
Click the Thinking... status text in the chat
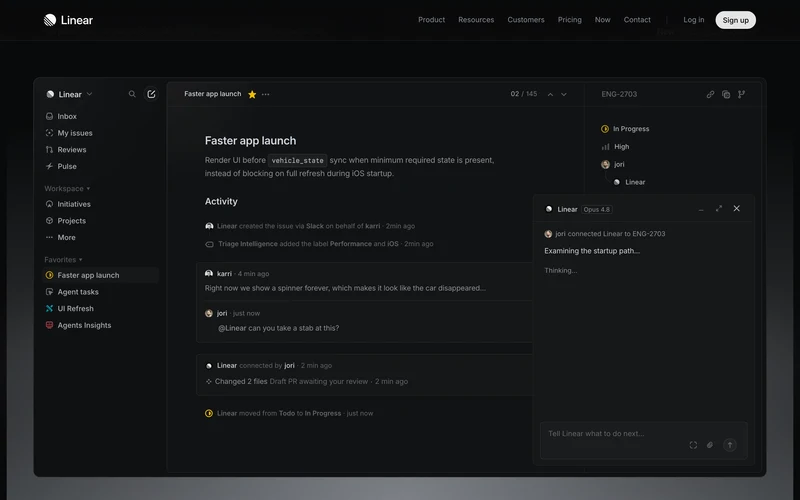coord(561,270)
